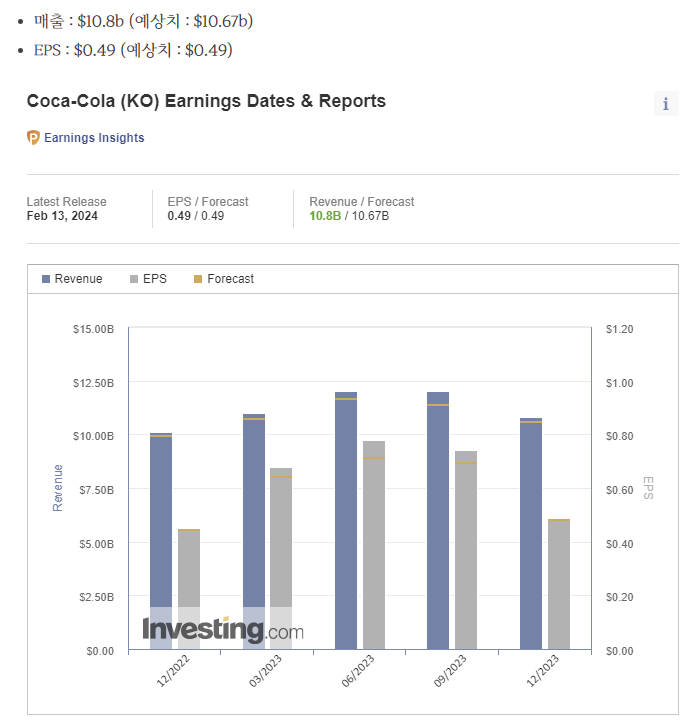
Task: Select the 03/2023 revenue bar
Action: (x=254, y=532)
